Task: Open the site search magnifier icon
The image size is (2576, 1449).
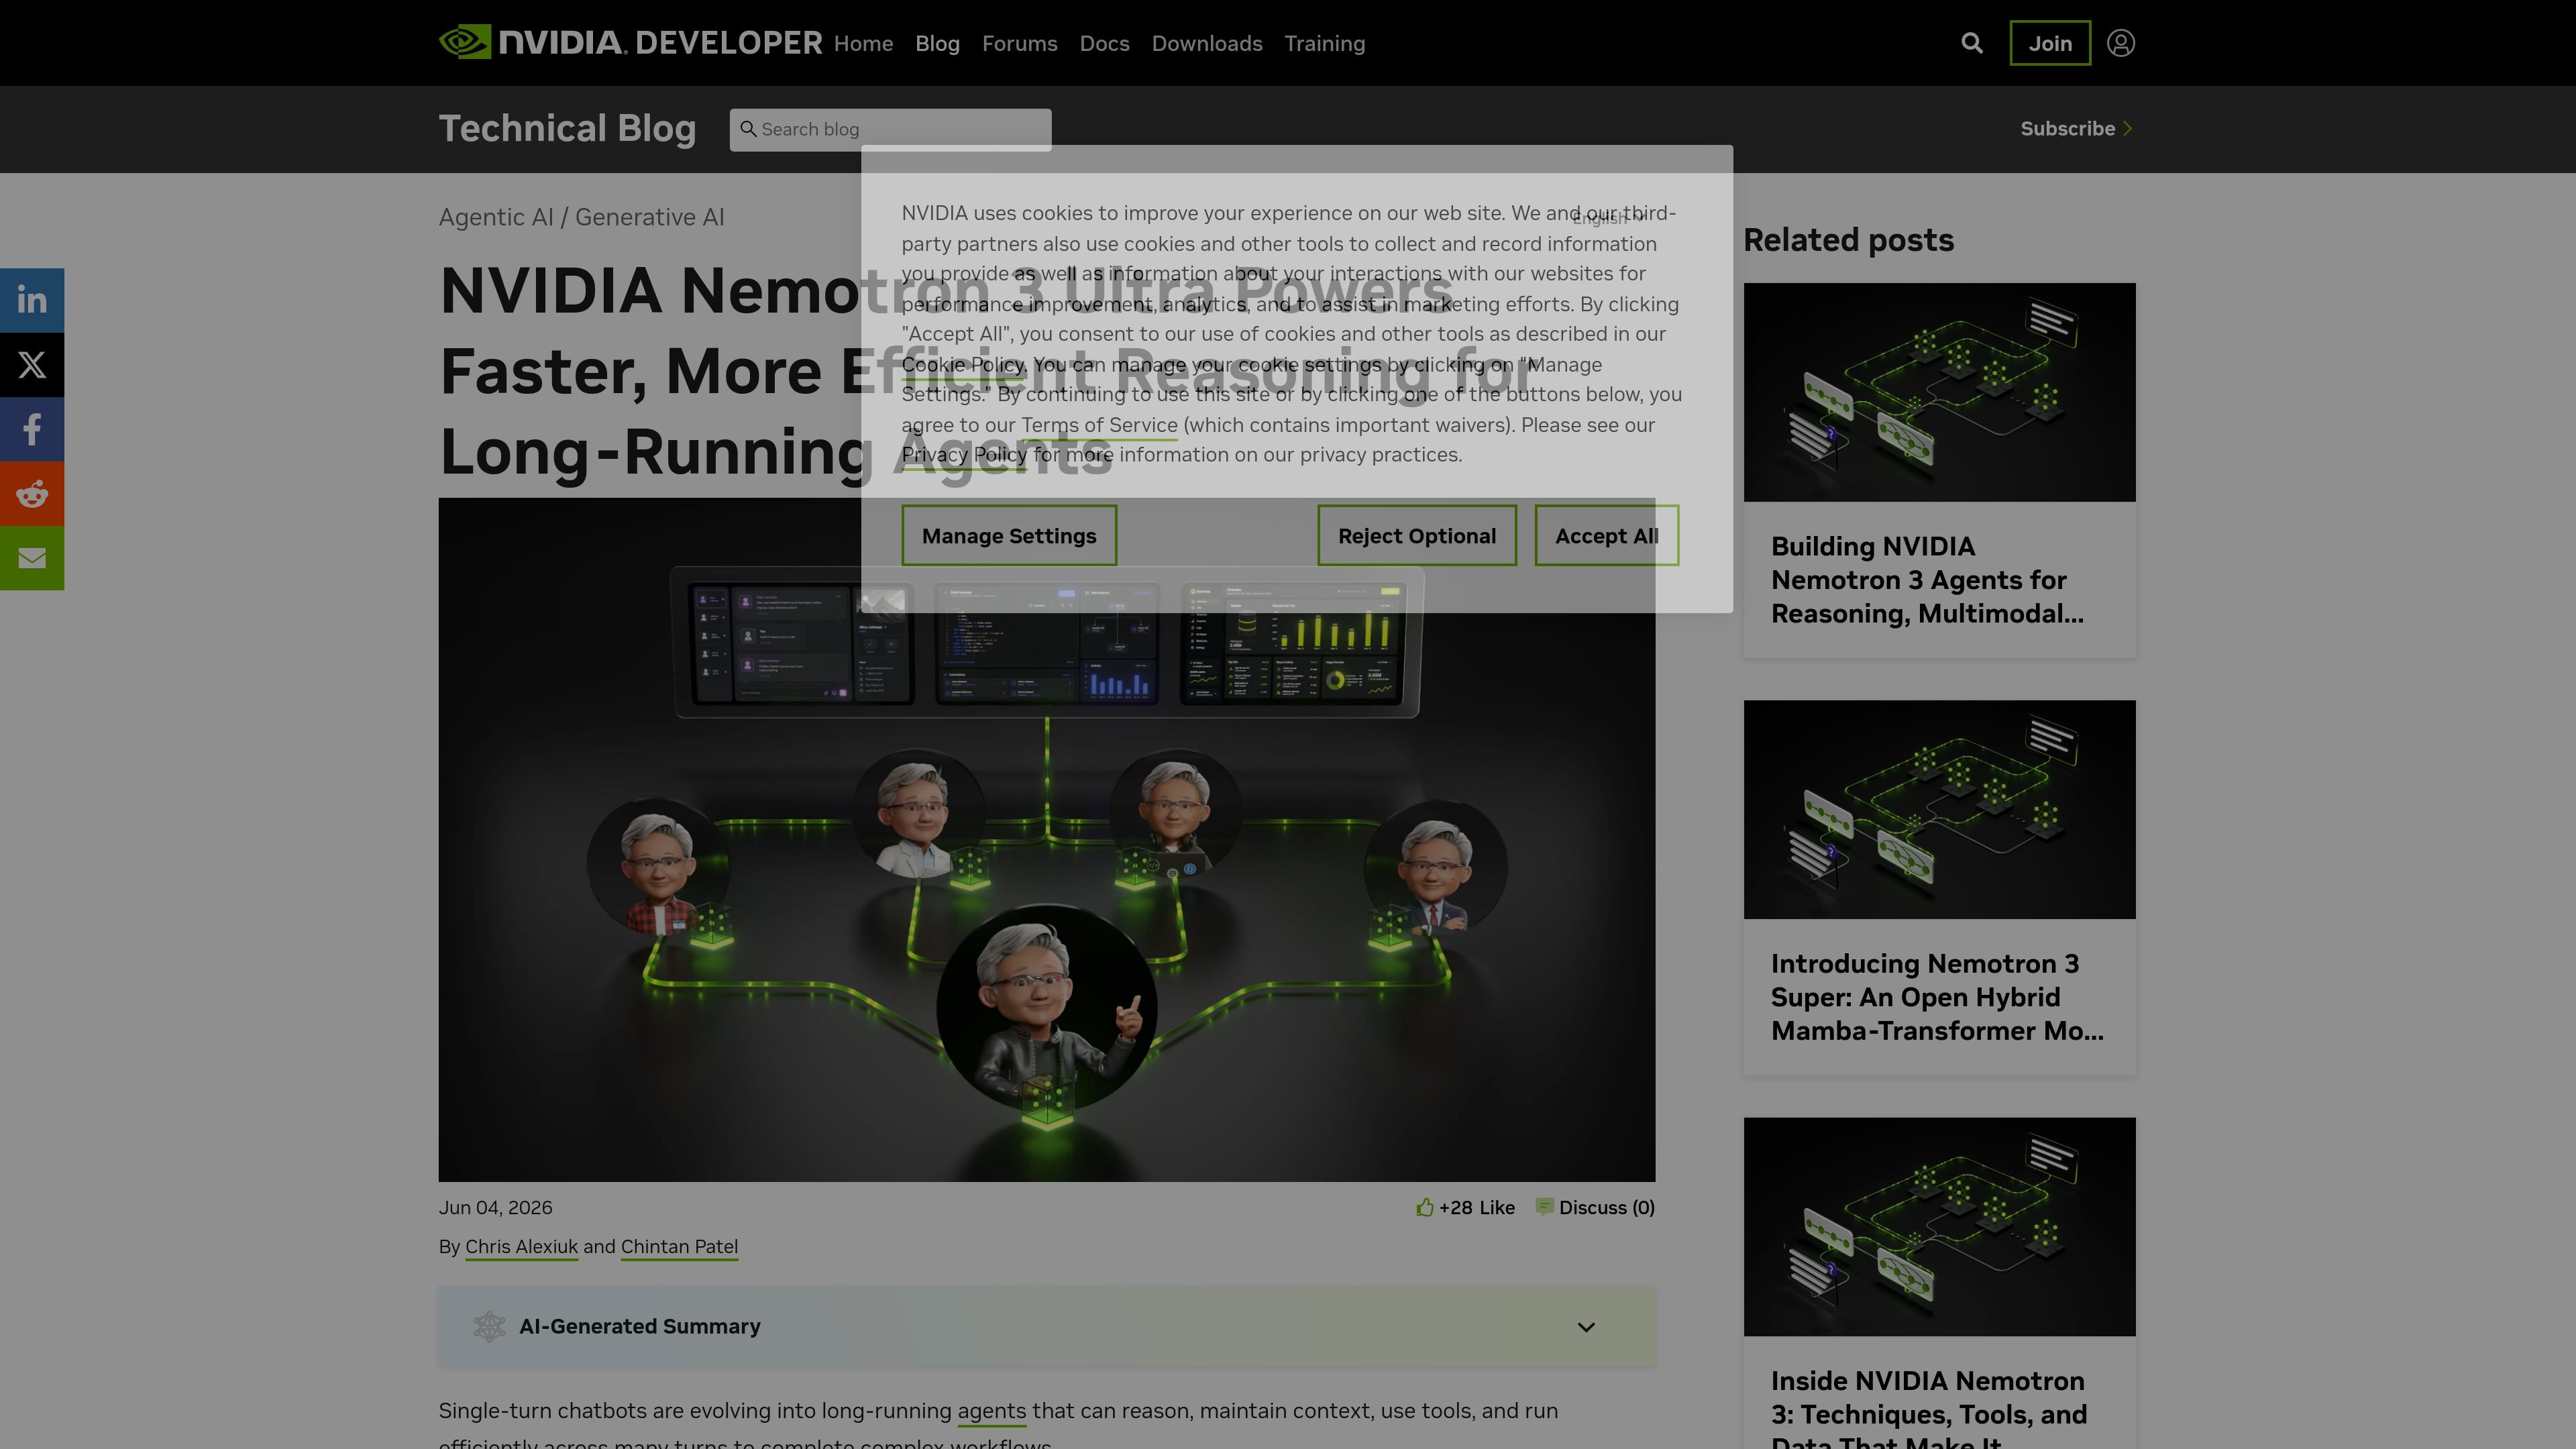Action: click(x=1971, y=43)
